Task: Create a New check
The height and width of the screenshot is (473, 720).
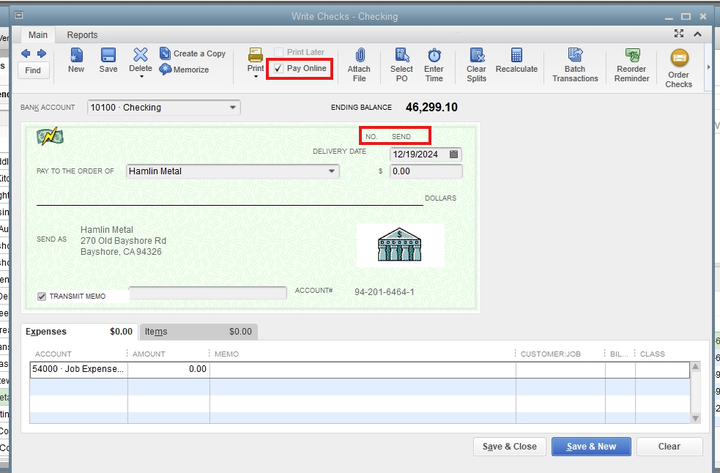Action: tap(76, 60)
